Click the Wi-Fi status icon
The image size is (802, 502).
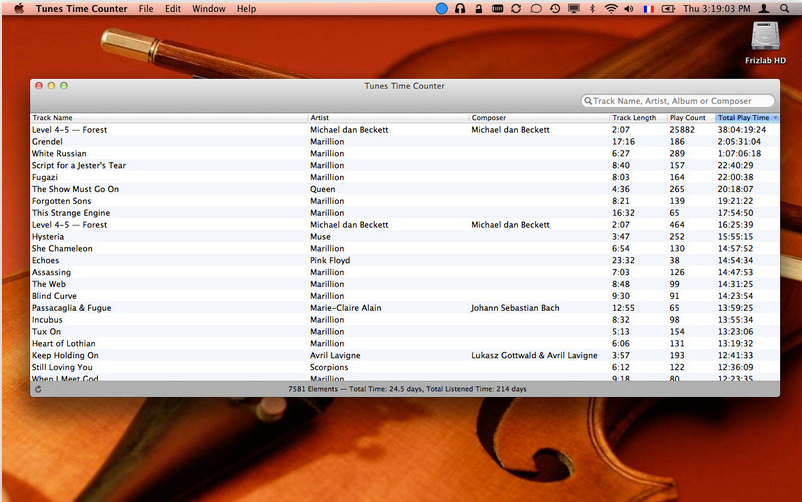[611, 8]
